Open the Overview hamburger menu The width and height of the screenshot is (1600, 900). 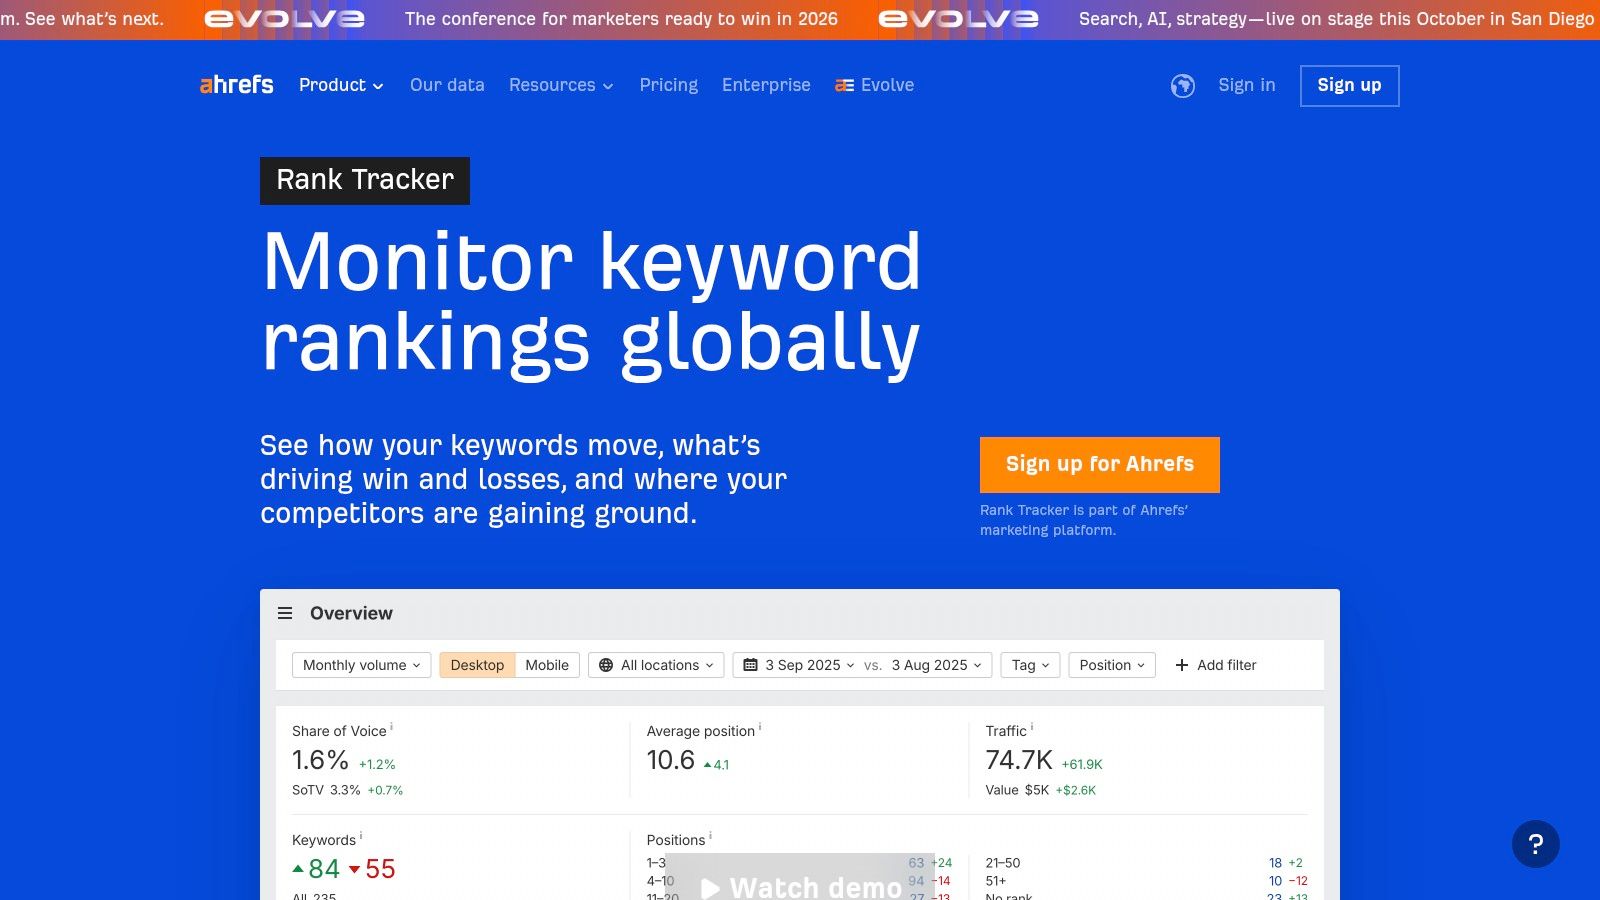point(285,613)
